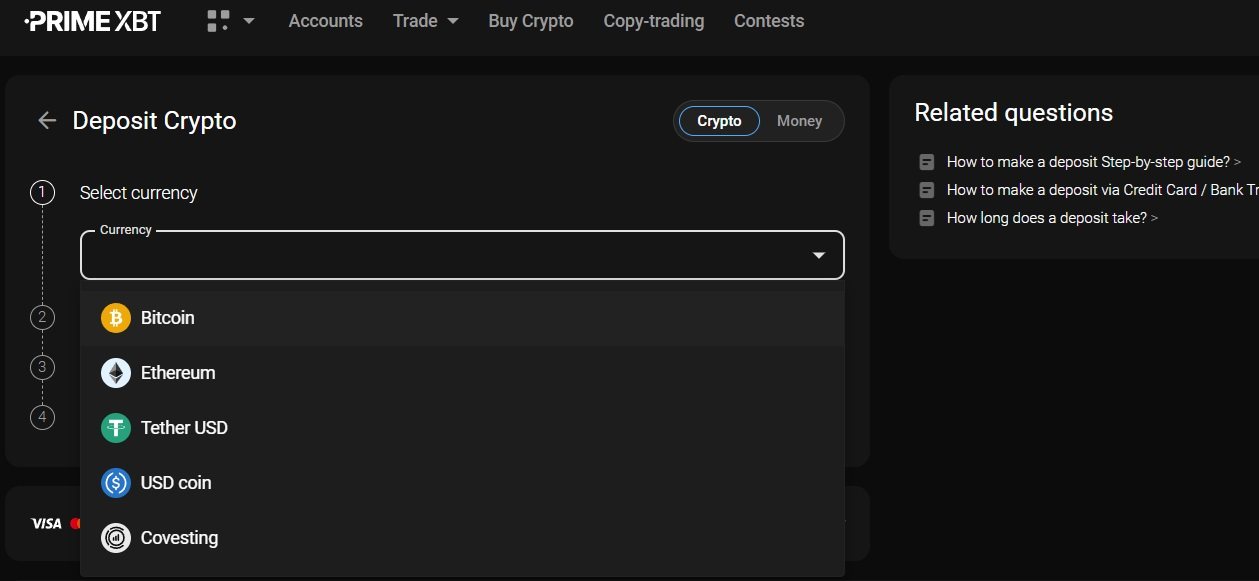Go to the Accounts page
Screen dimensions: 1259x581
point(326,21)
